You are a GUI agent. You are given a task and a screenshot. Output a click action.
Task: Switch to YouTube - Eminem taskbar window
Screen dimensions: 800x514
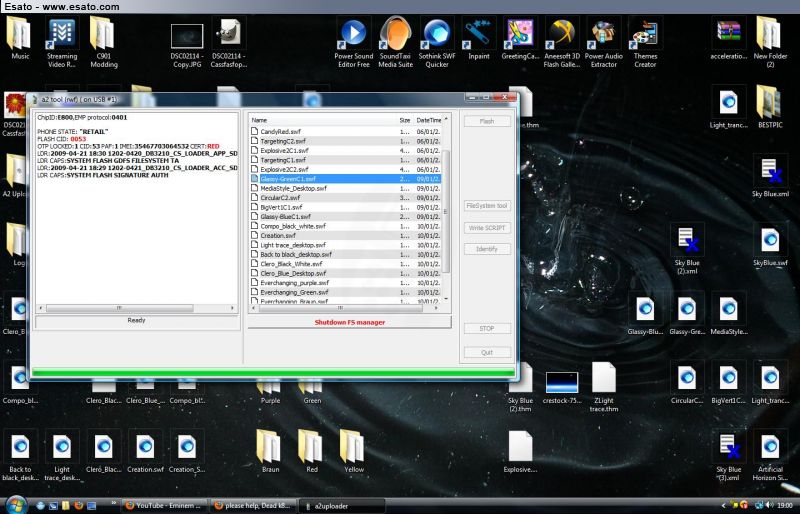tap(164, 506)
